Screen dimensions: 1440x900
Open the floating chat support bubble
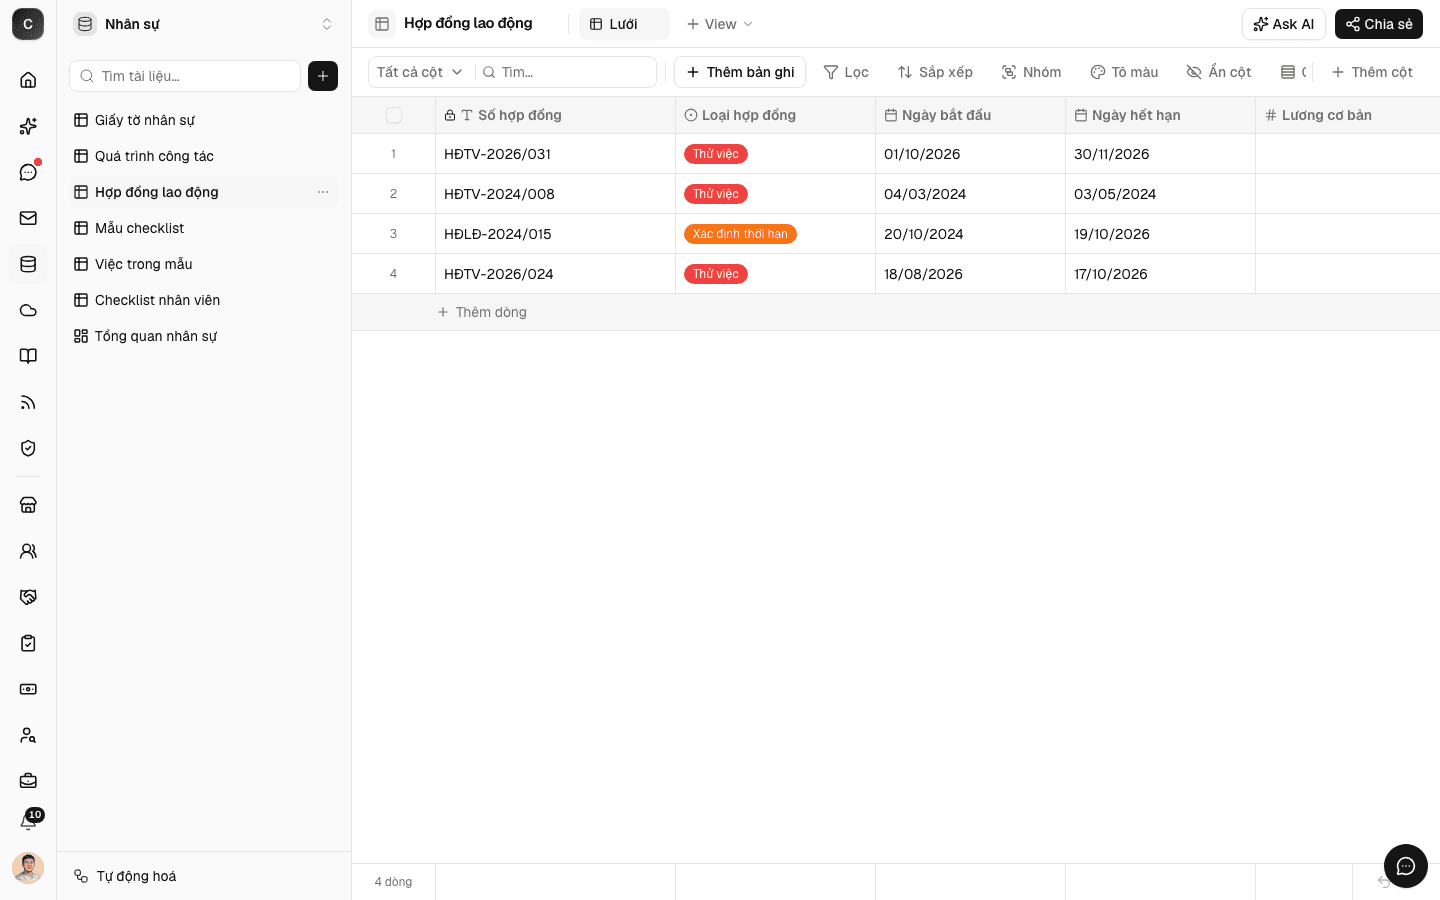pos(1406,866)
